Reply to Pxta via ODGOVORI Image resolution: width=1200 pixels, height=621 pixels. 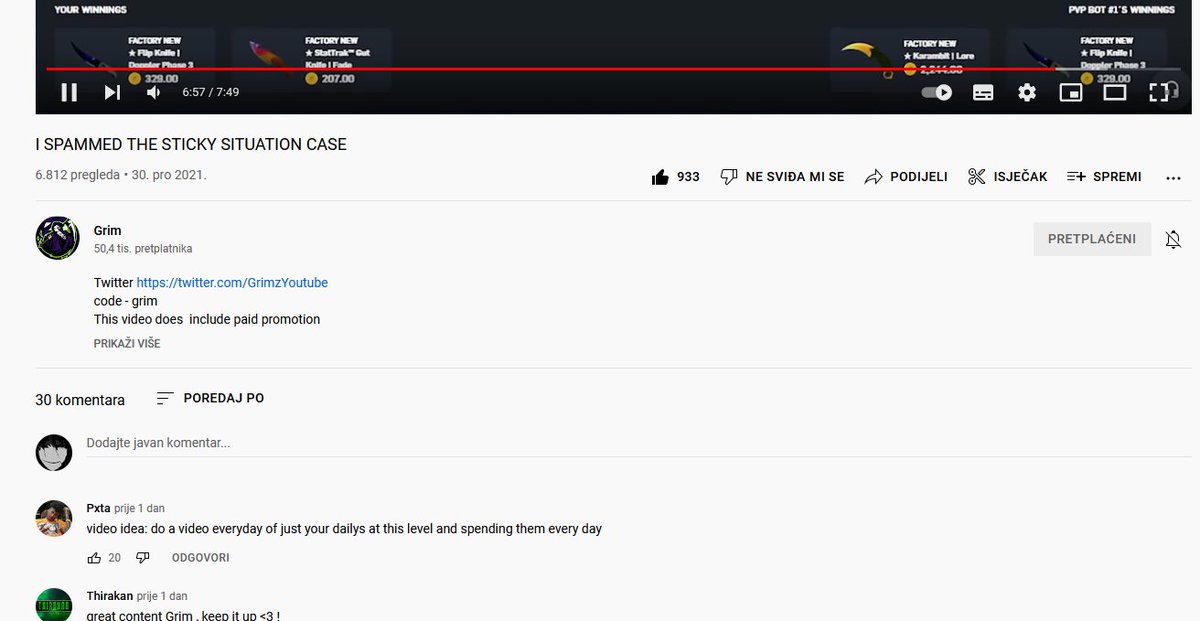[x=201, y=557]
